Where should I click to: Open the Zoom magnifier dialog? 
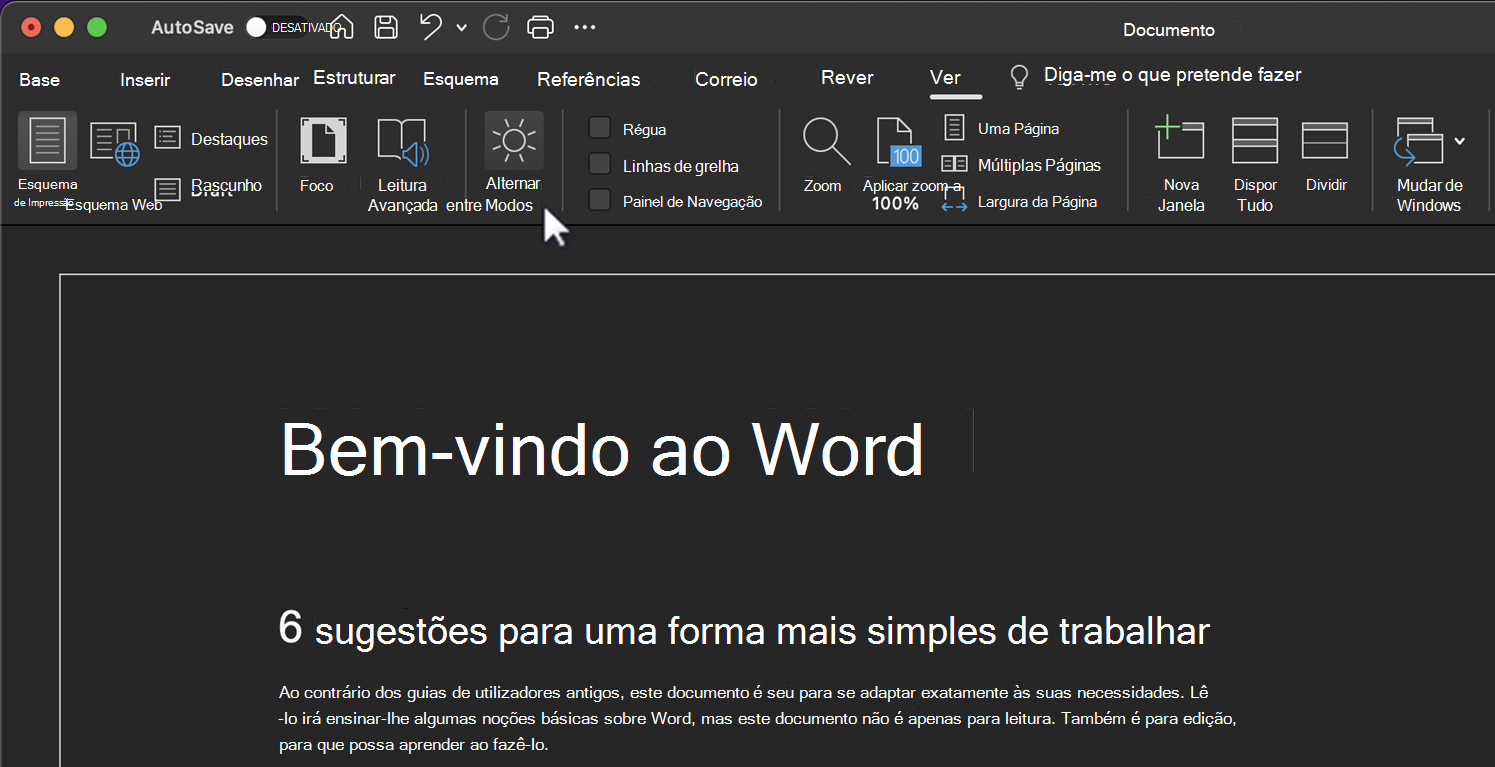coord(826,141)
